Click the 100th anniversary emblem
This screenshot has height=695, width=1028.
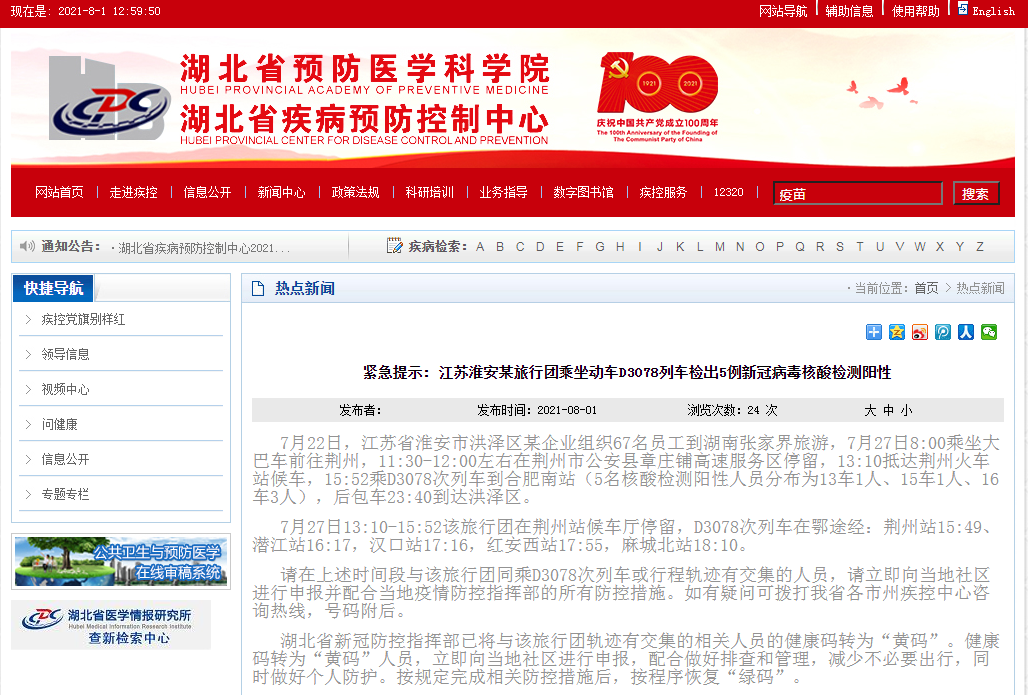[657, 98]
